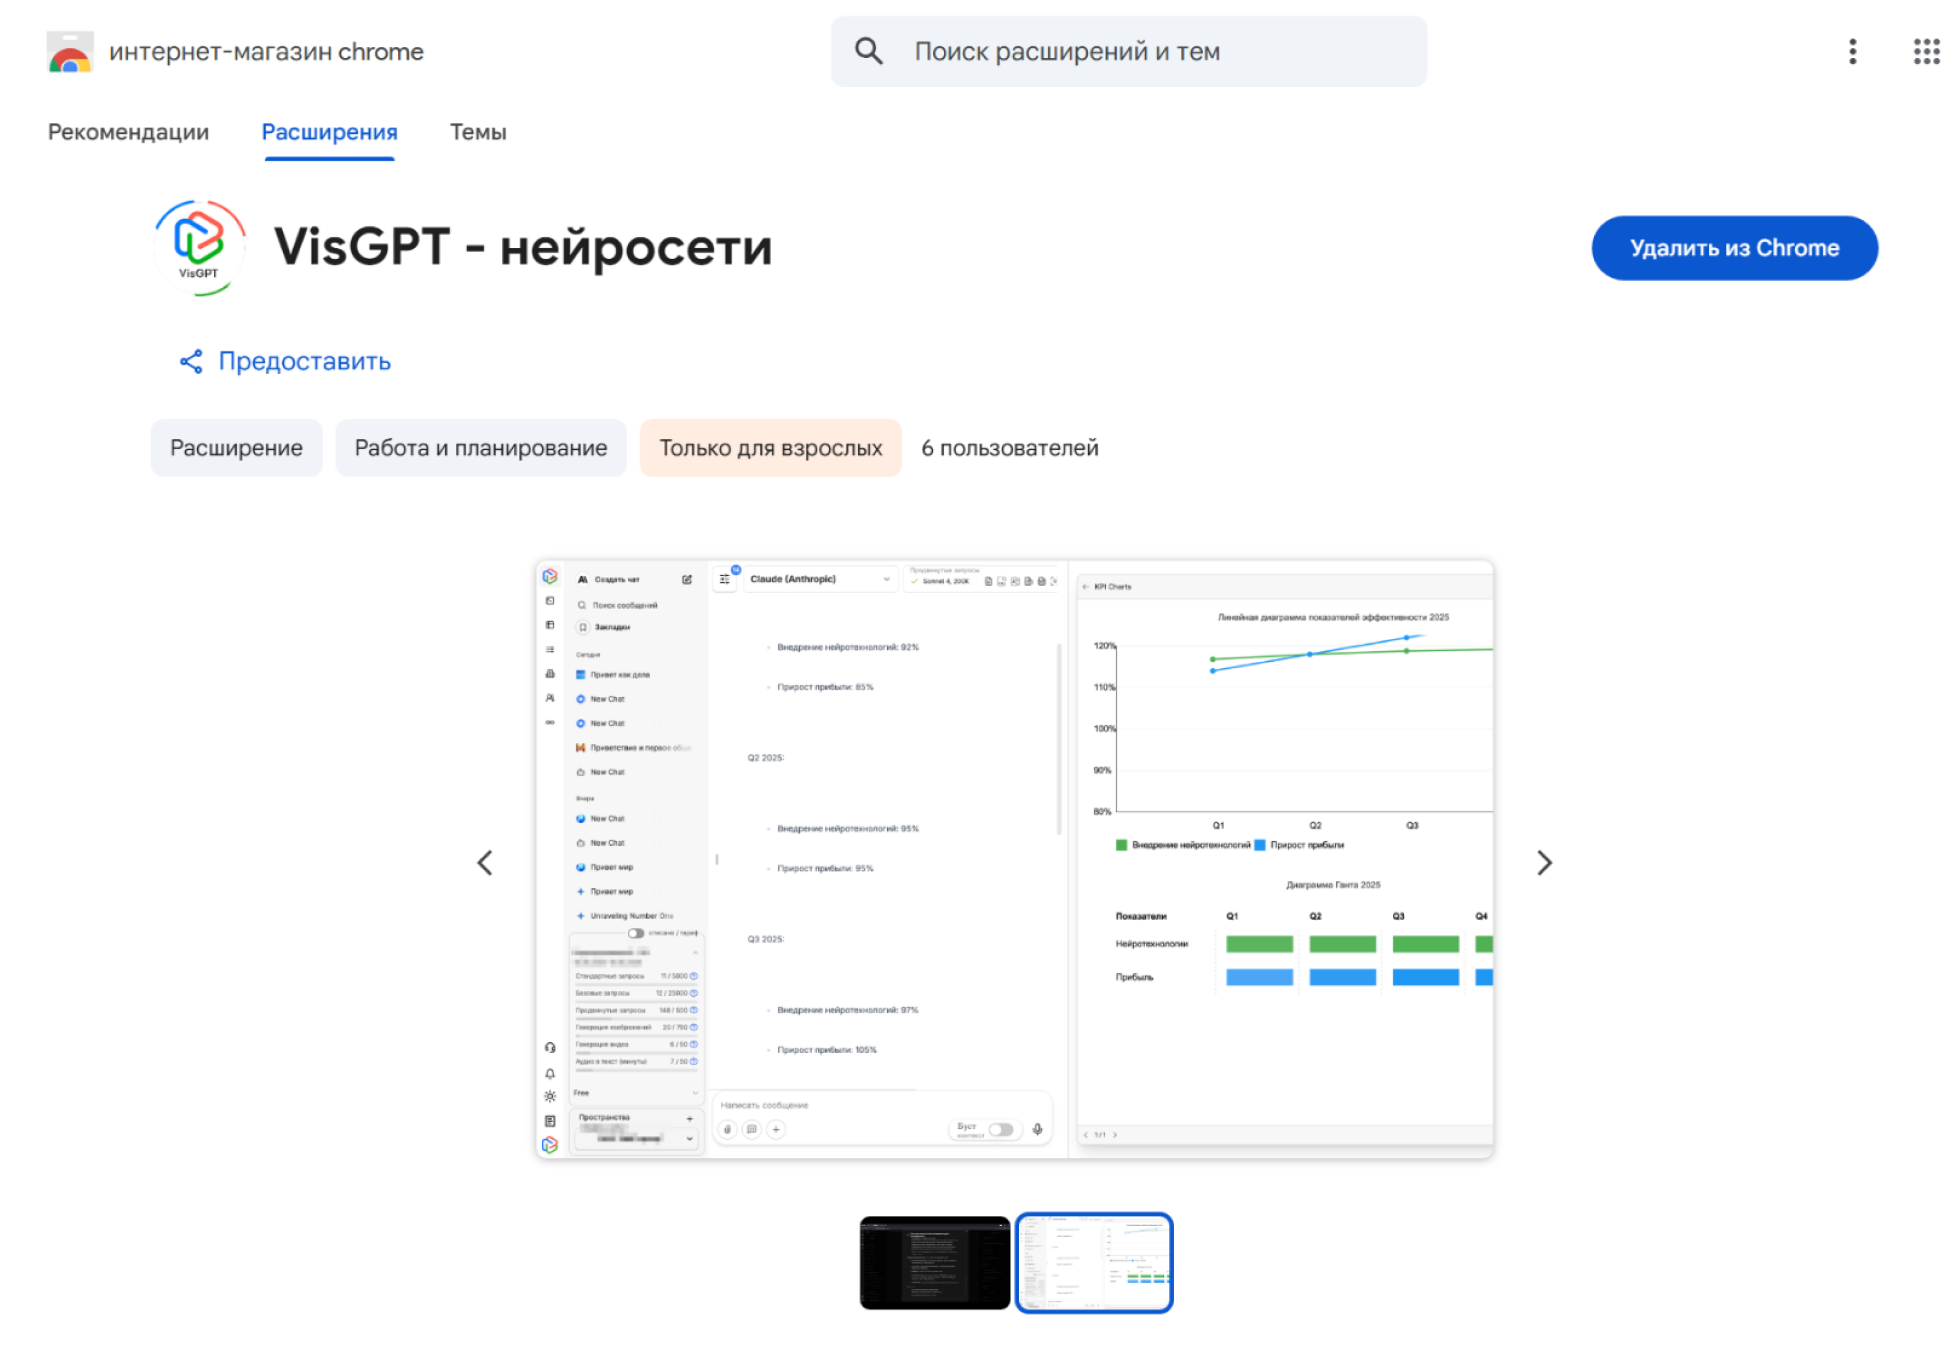Open the Google apps grid

[1926, 52]
